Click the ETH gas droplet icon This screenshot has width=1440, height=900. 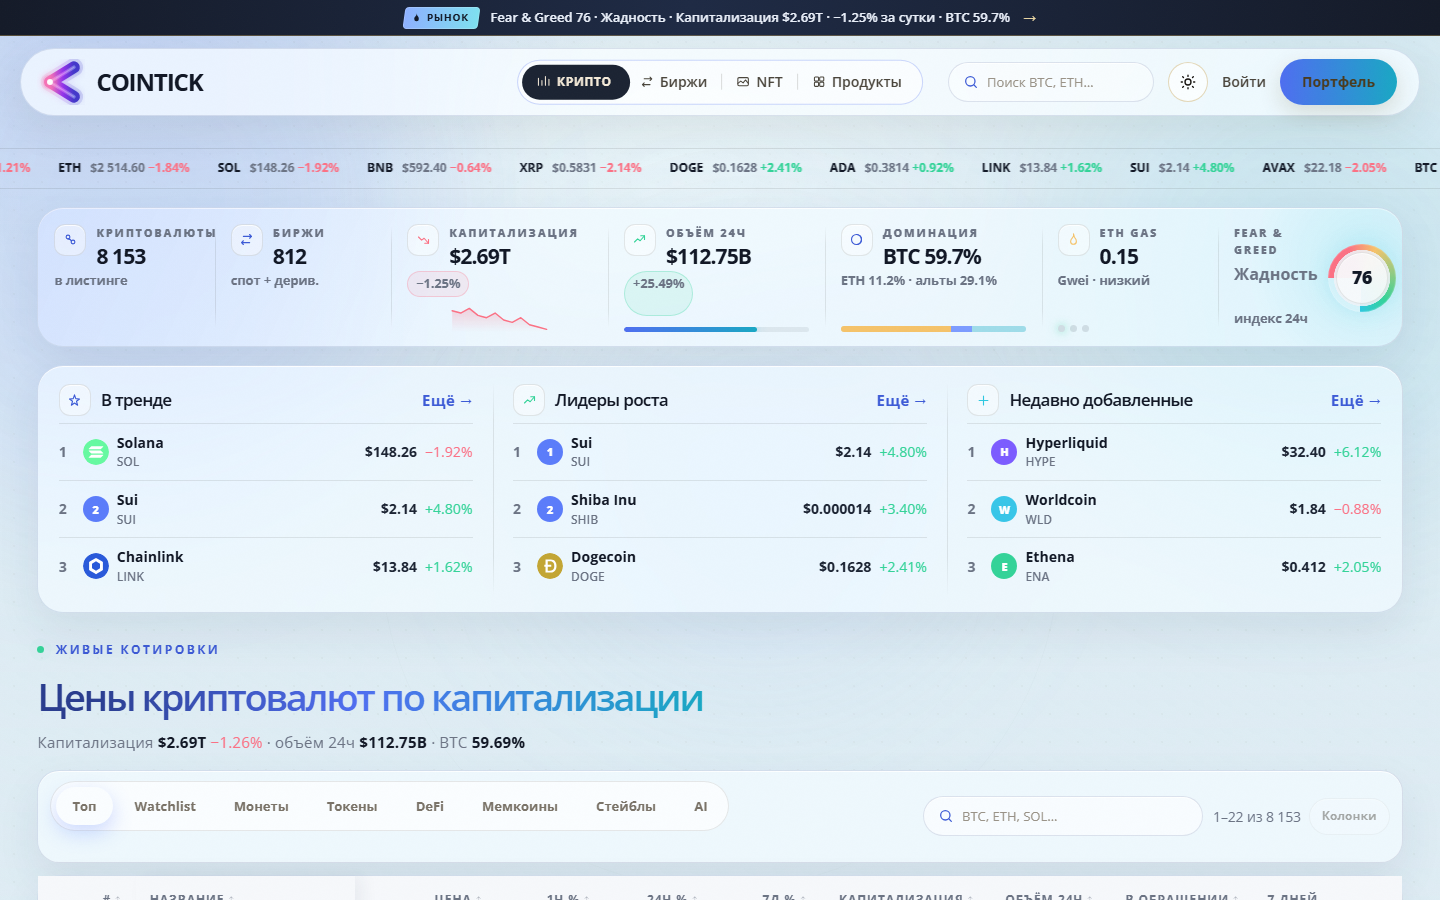click(x=1073, y=240)
